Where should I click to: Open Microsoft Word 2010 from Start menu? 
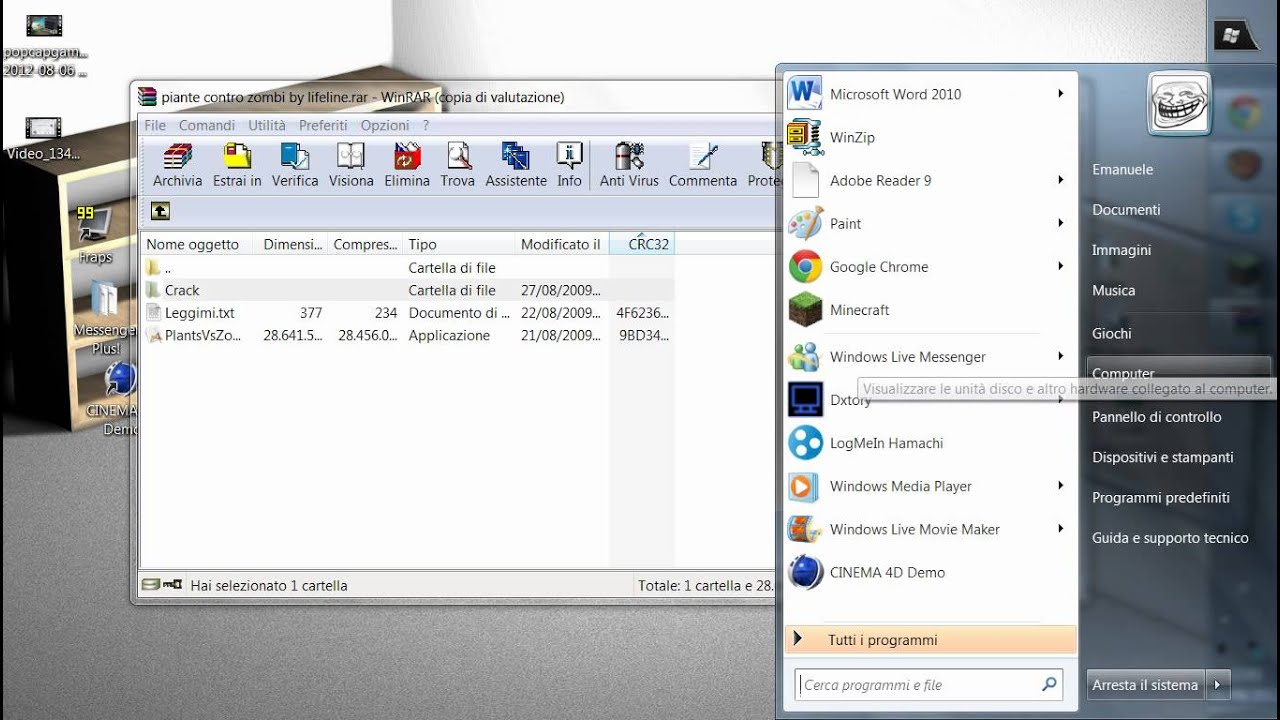925,94
